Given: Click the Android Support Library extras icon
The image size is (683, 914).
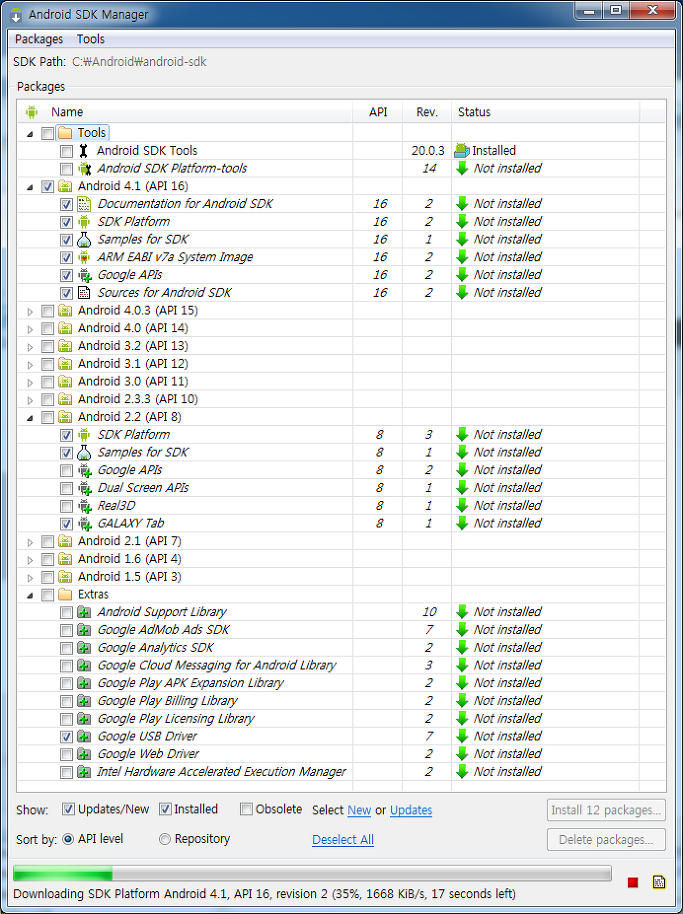Looking at the screenshot, I should point(85,612).
